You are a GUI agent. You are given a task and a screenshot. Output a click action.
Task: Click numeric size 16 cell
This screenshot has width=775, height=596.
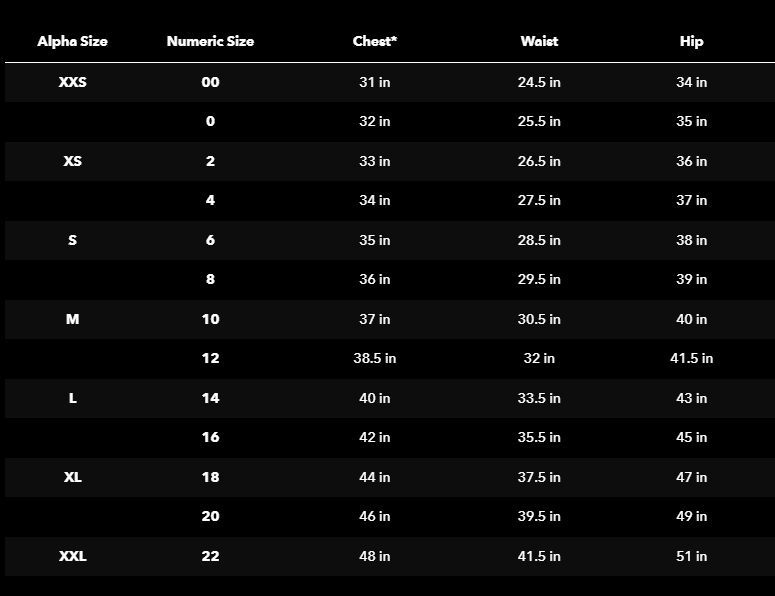click(x=210, y=437)
